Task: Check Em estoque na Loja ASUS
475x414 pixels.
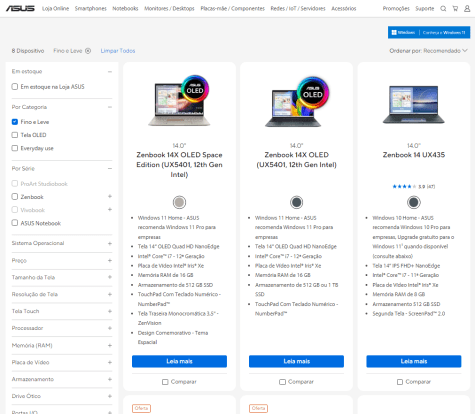Action: pyautogui.click(x=15, y=87)
